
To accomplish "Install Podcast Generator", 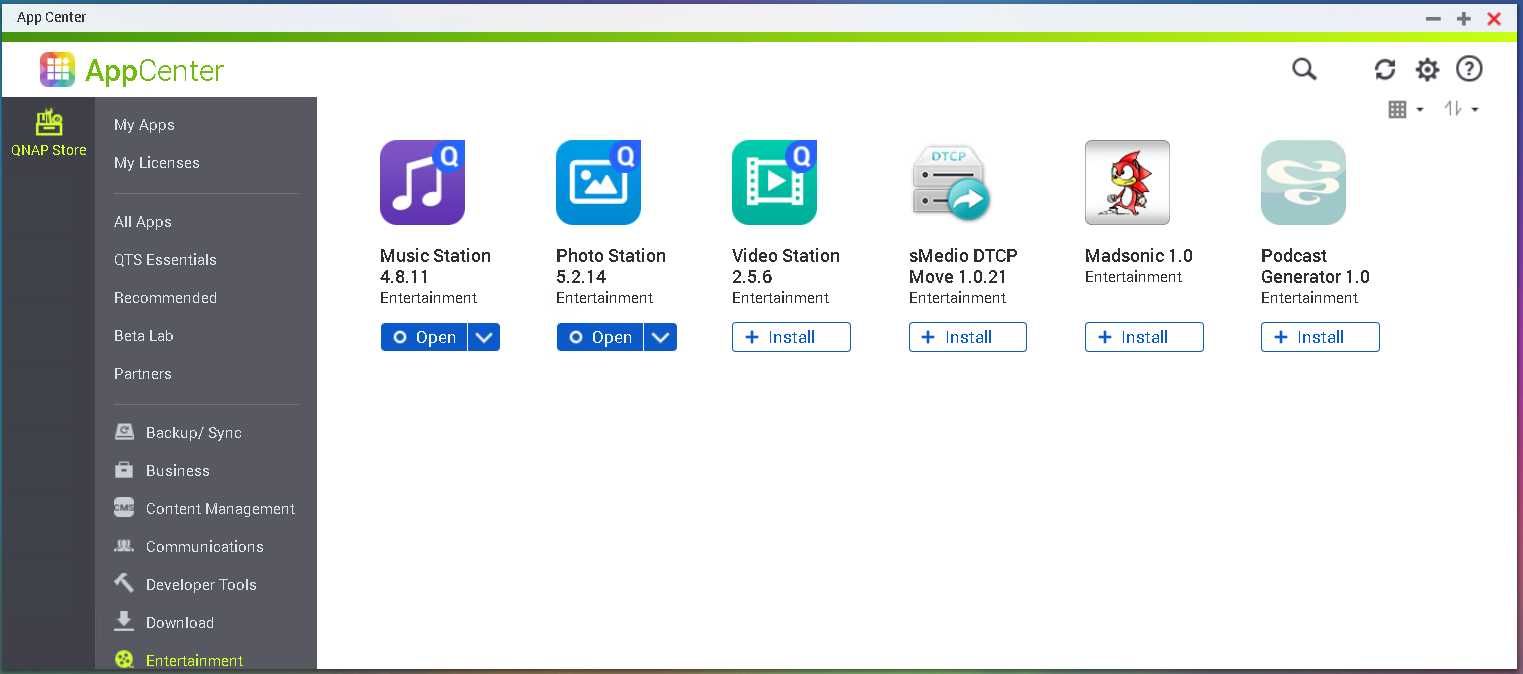I will click(x=1320, y=337).
